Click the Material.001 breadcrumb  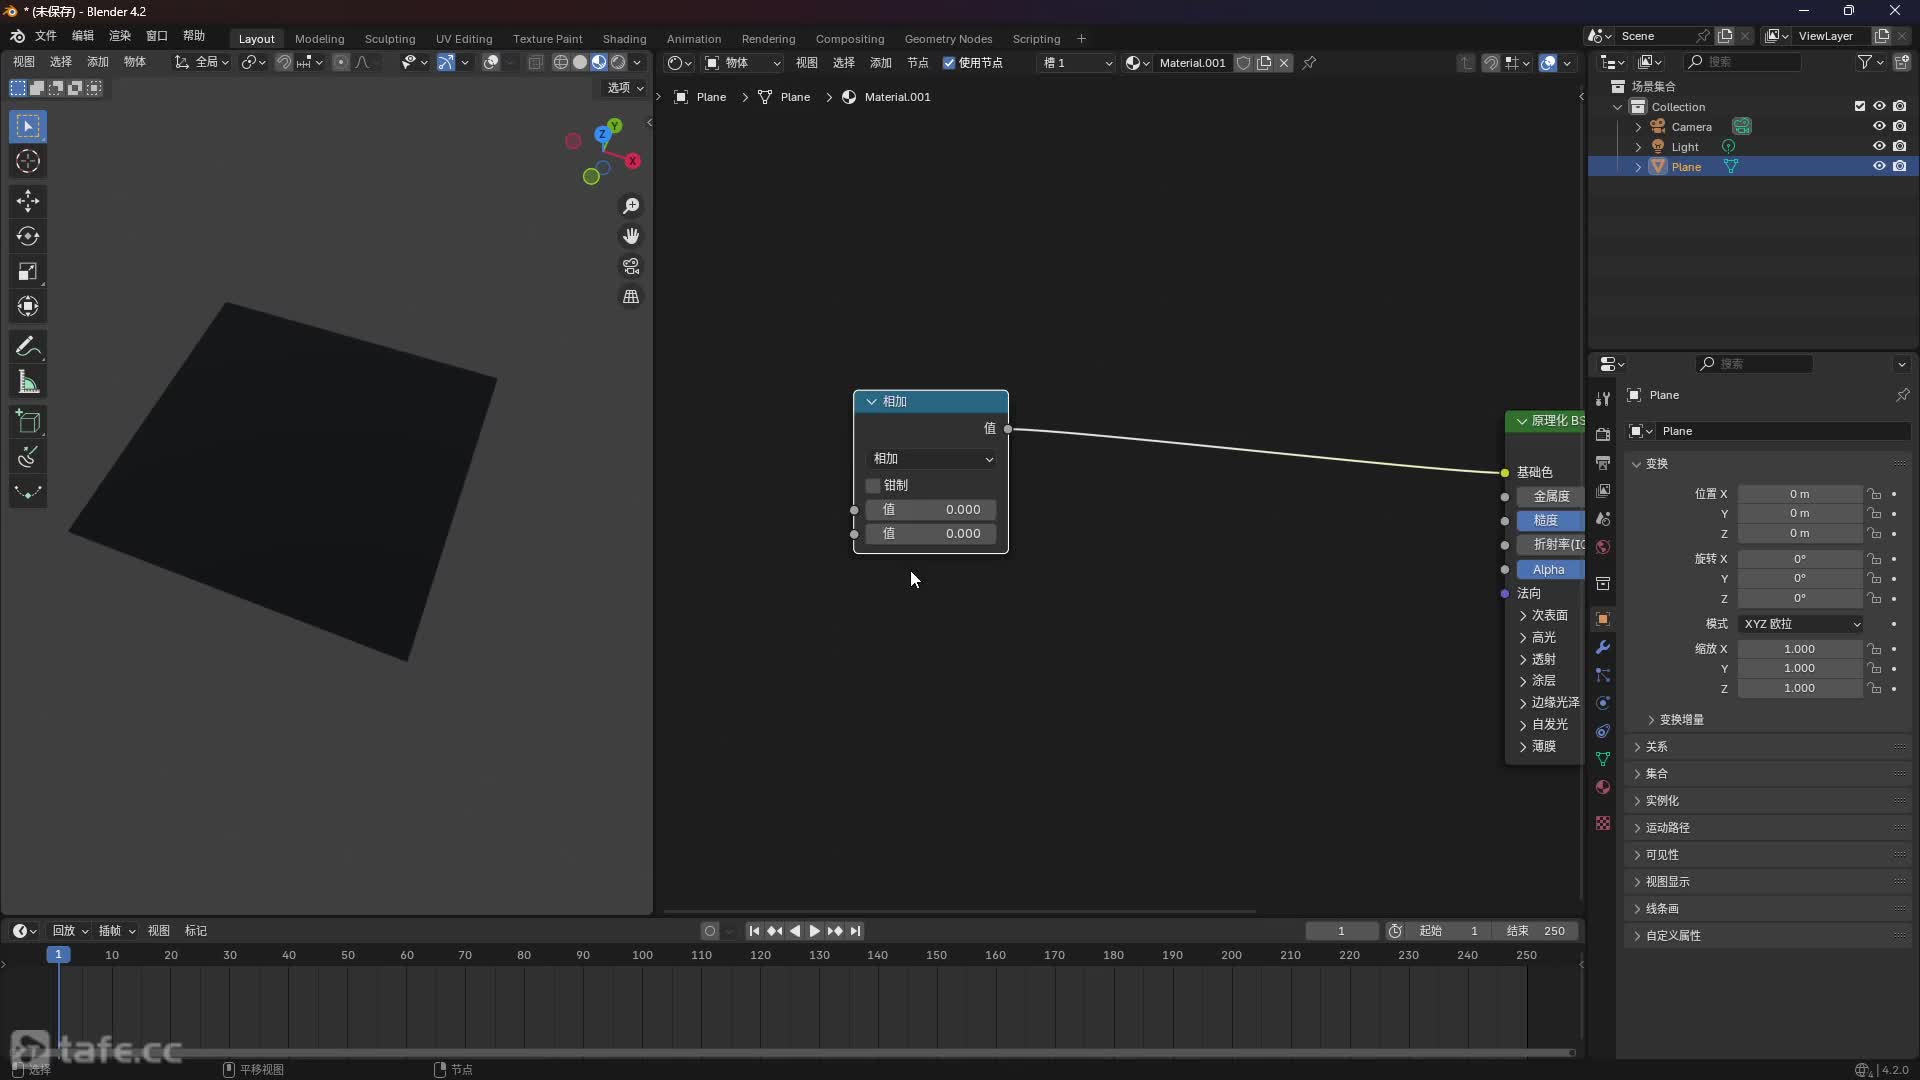[x=897, y=97]
